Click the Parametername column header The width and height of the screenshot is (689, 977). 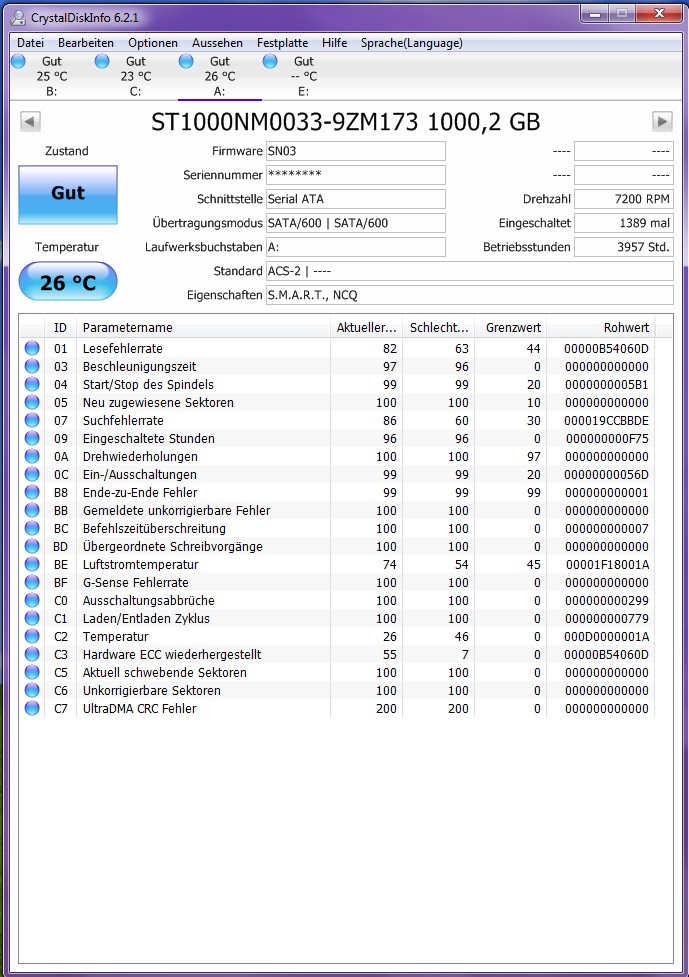(202, 327)
